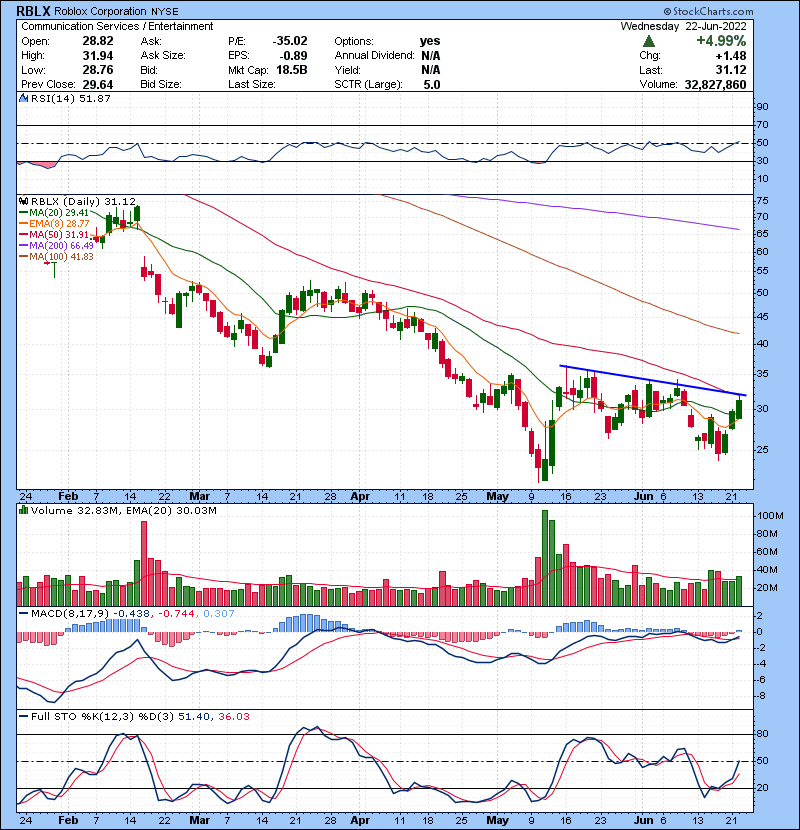Click the tallest green volume bar in May
800x830 pixels.
[545, 557]
